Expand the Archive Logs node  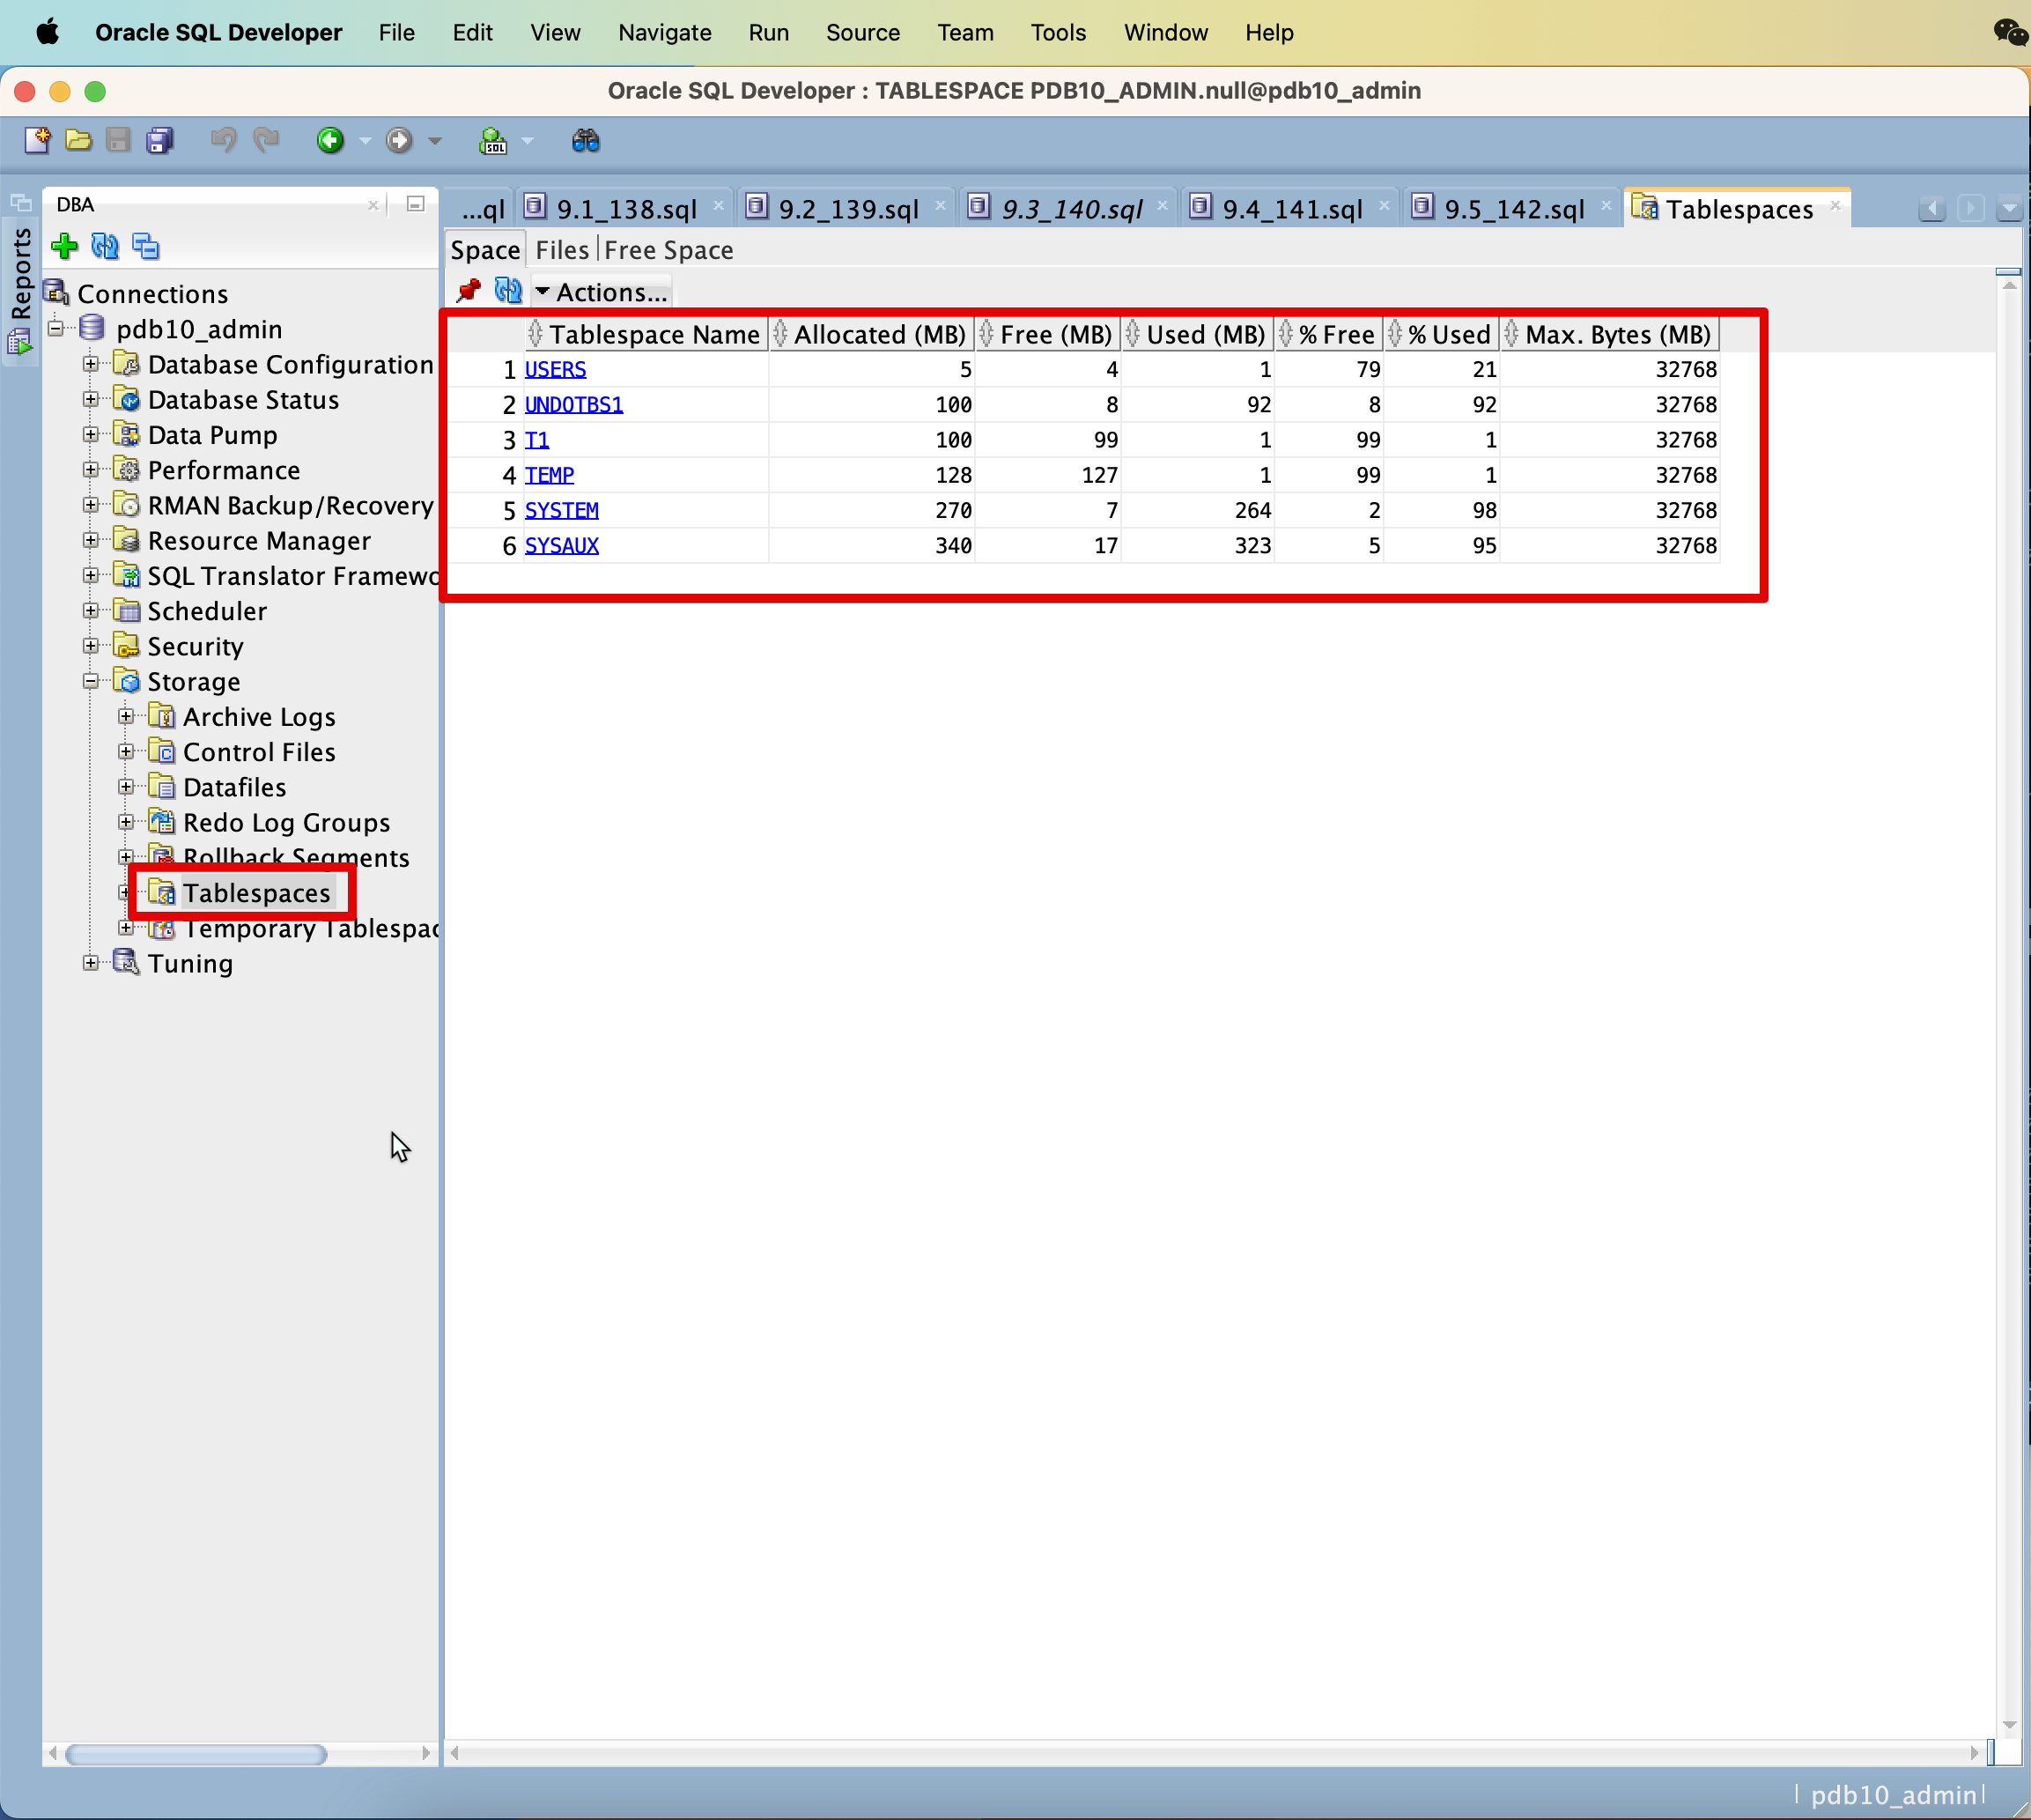click(x=126, y=716)
